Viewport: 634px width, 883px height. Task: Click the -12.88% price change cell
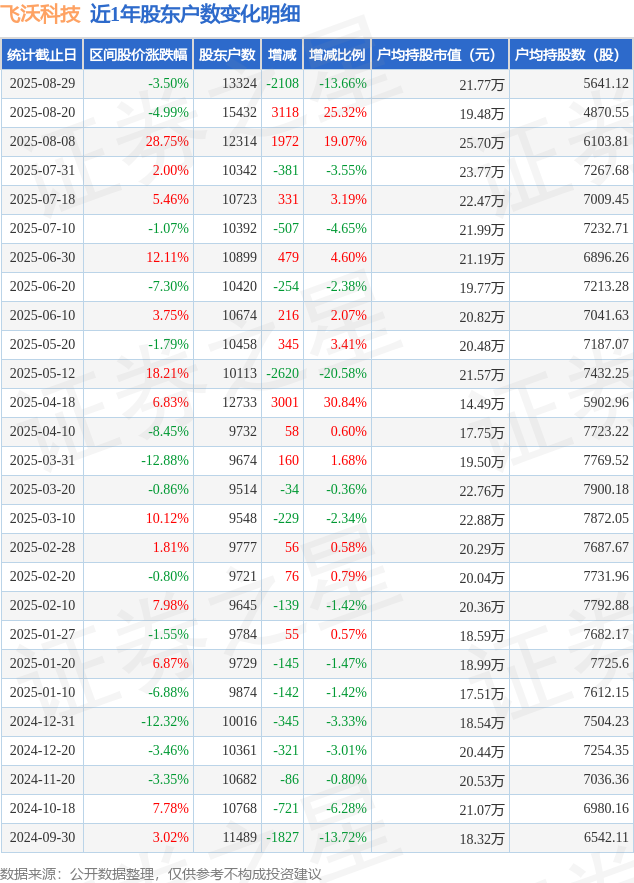(x=165, y=460)
